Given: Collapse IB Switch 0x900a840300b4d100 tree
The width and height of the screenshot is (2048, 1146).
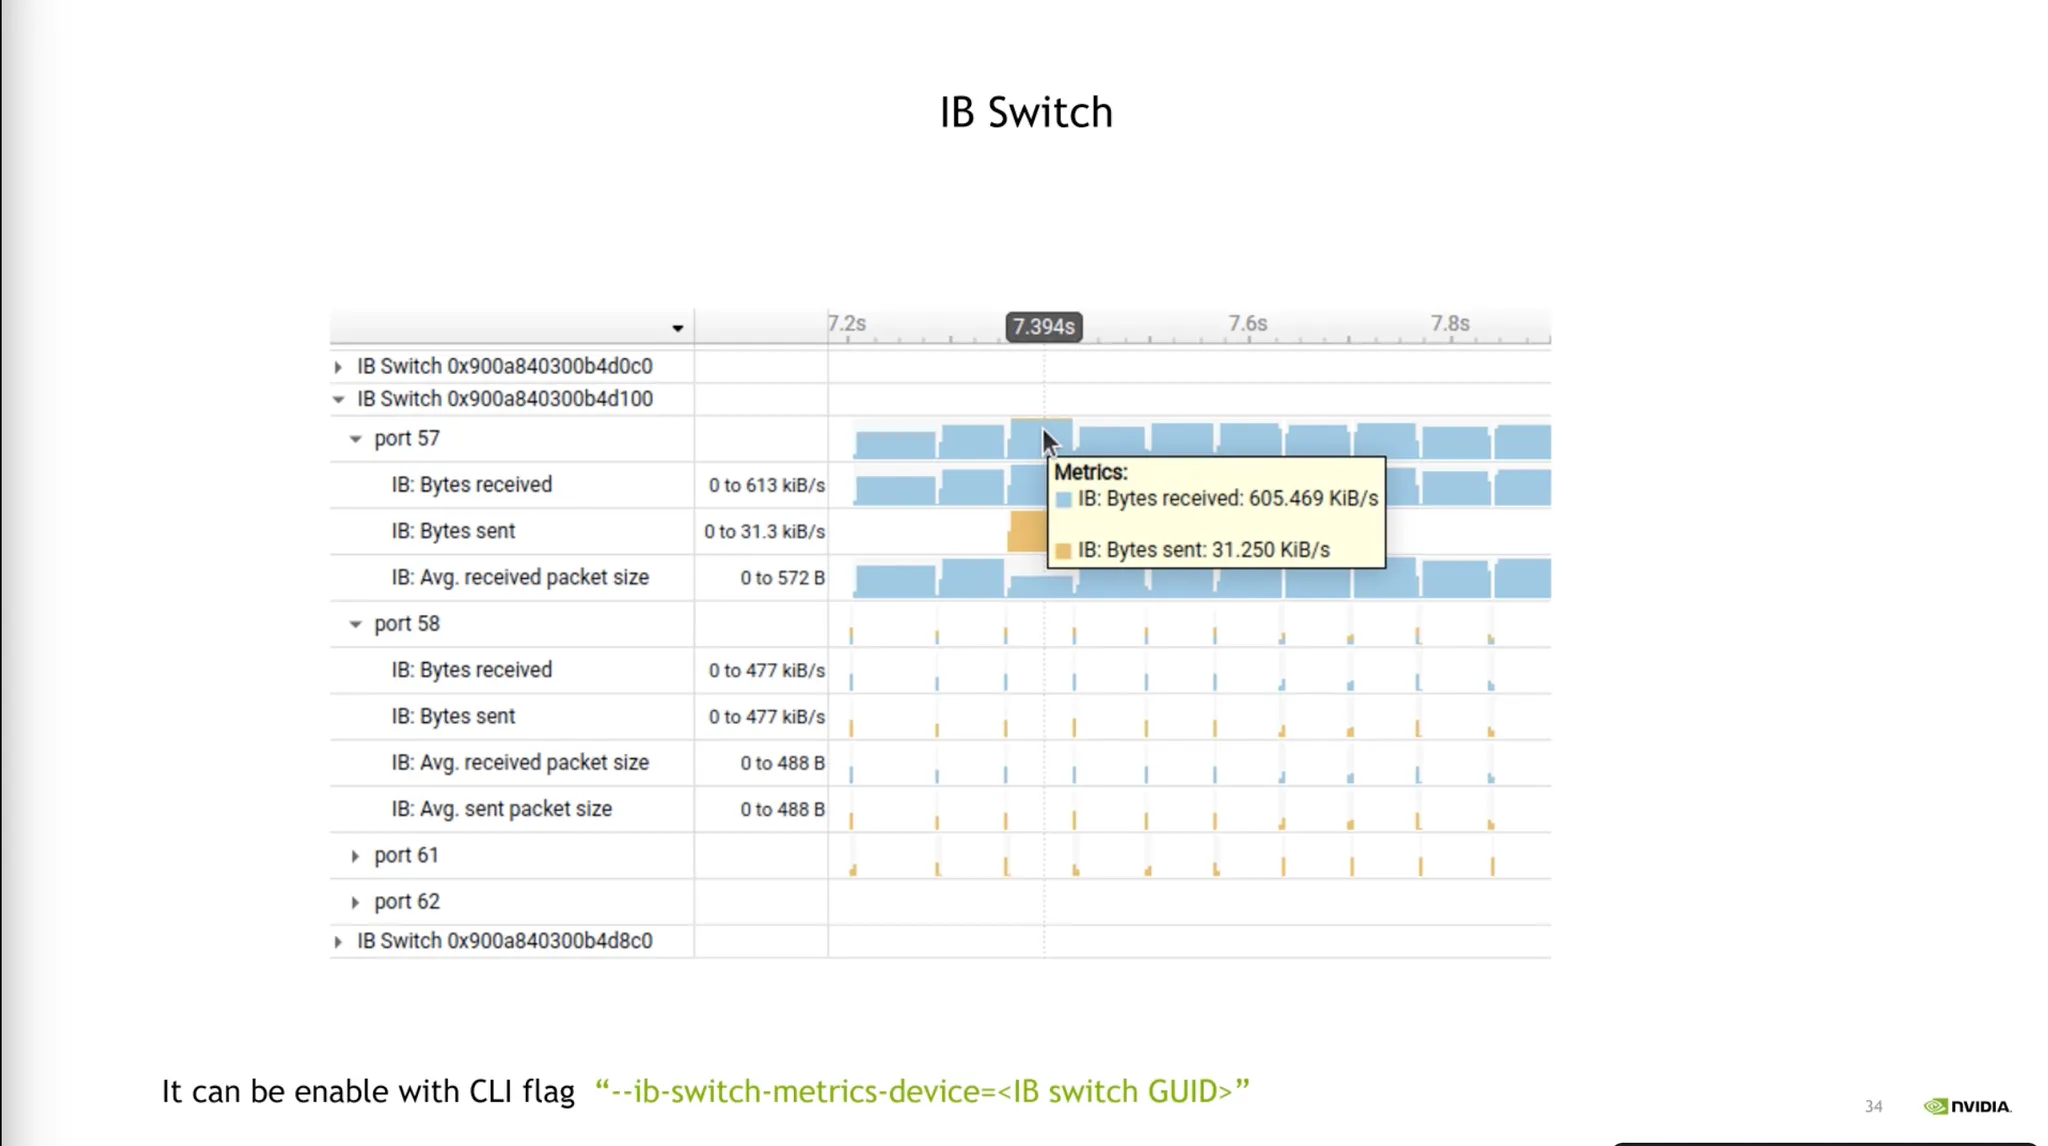Looking at the screenshot, I should tap(338, 400).
